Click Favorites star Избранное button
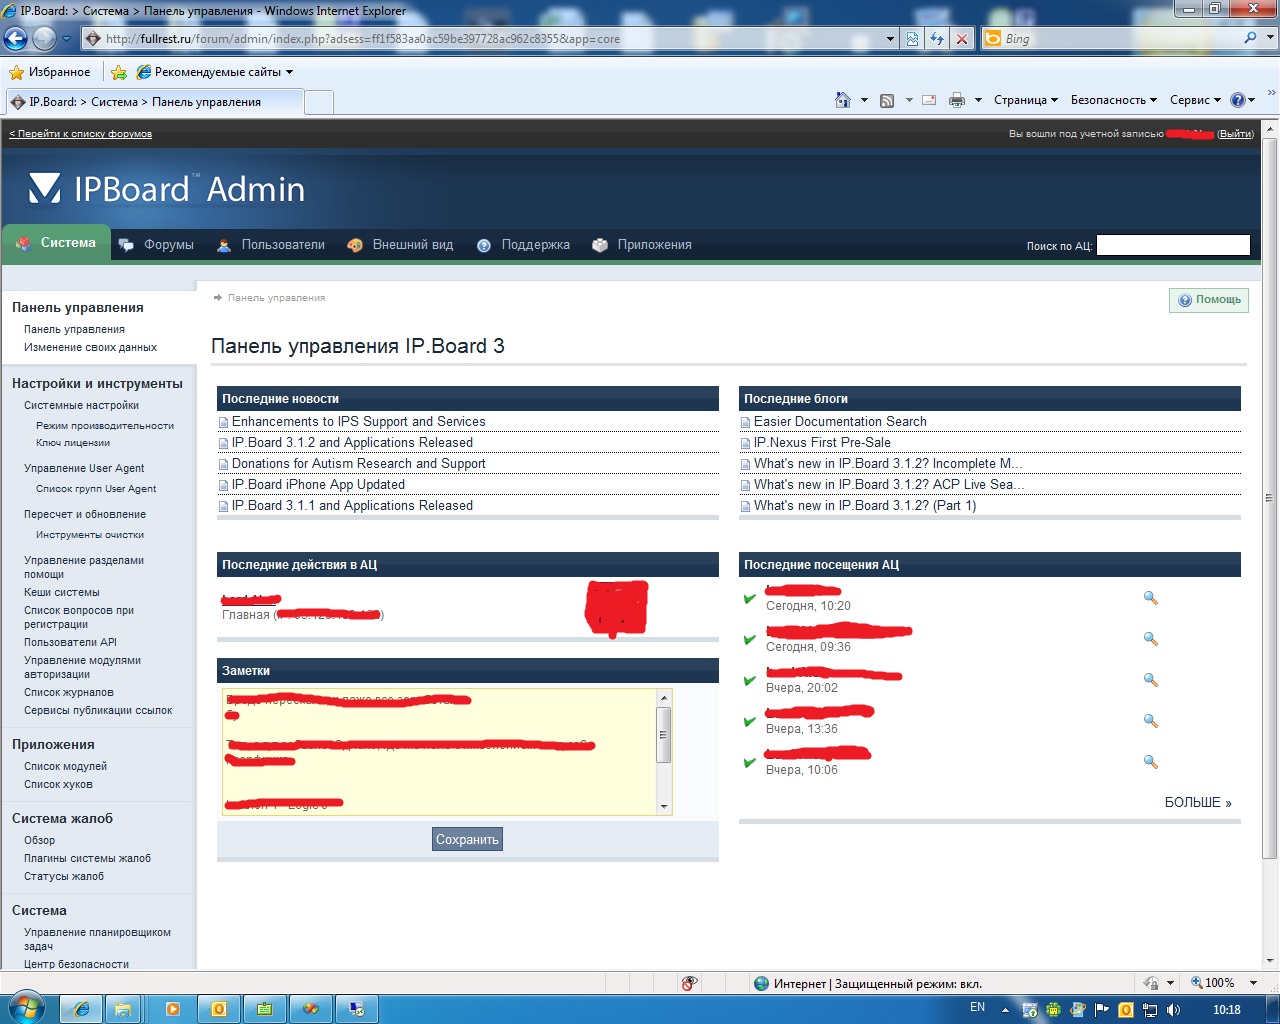1280x1024 pixels. [50, 72]
